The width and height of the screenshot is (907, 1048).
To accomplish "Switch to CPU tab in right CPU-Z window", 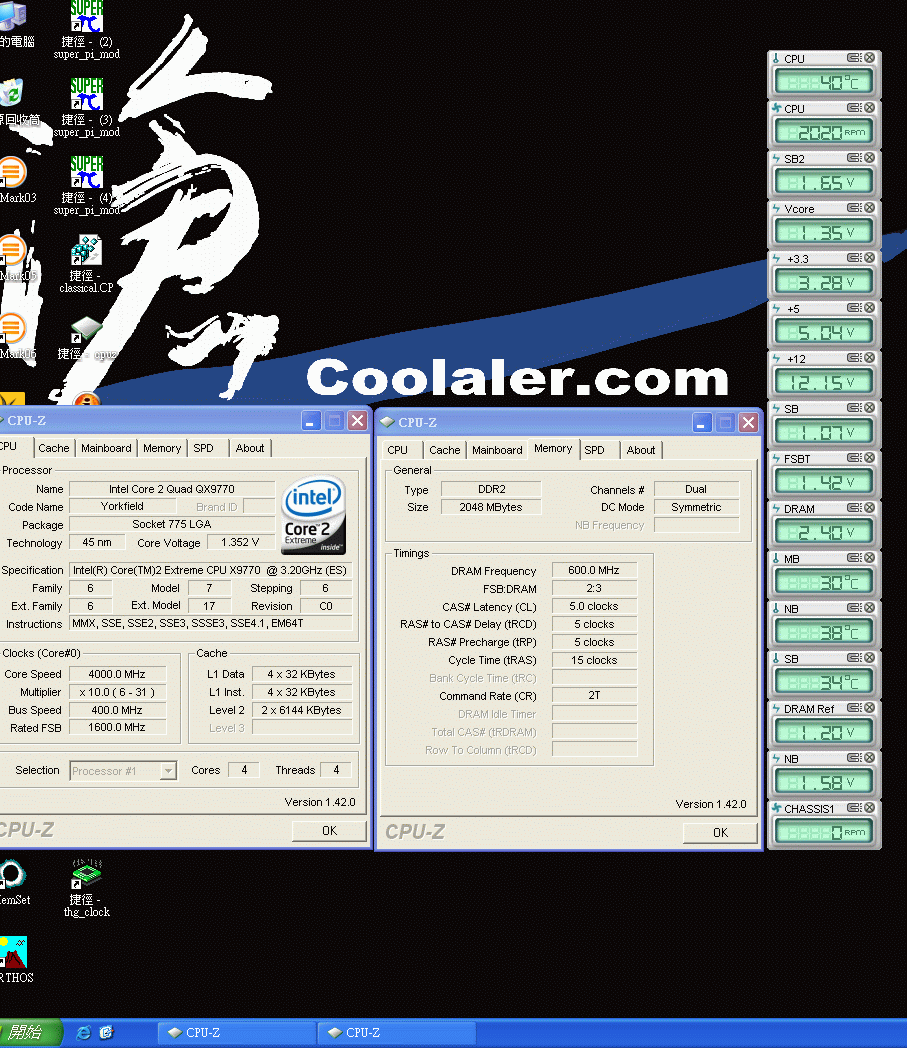I will [398, 450].
